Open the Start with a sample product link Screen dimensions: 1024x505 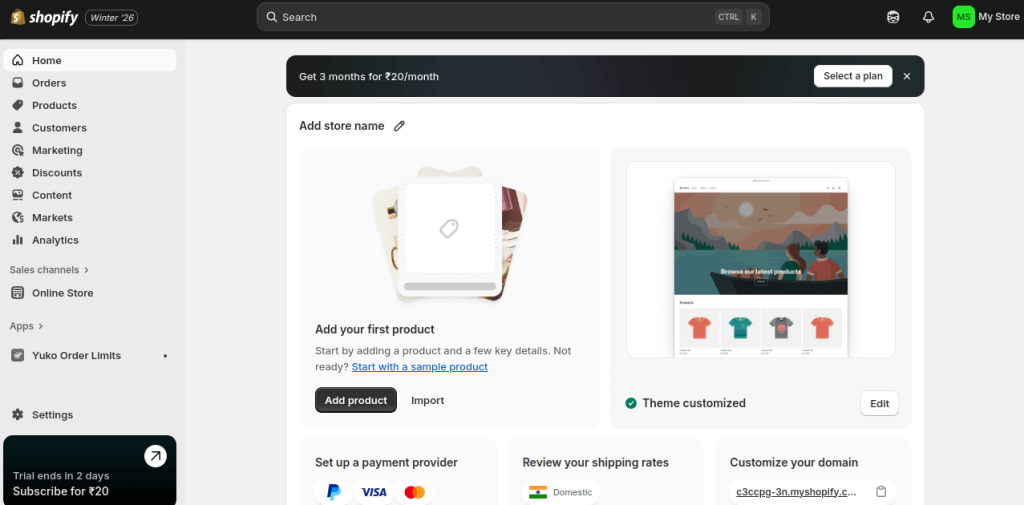(x=419, y=367)
